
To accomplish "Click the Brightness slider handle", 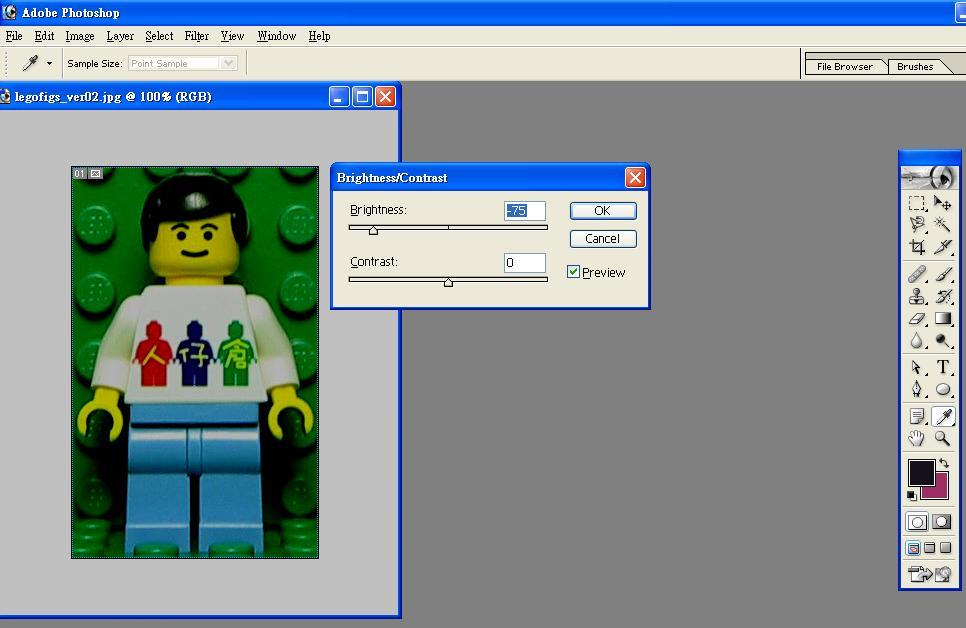I will [x=373, y=230].
